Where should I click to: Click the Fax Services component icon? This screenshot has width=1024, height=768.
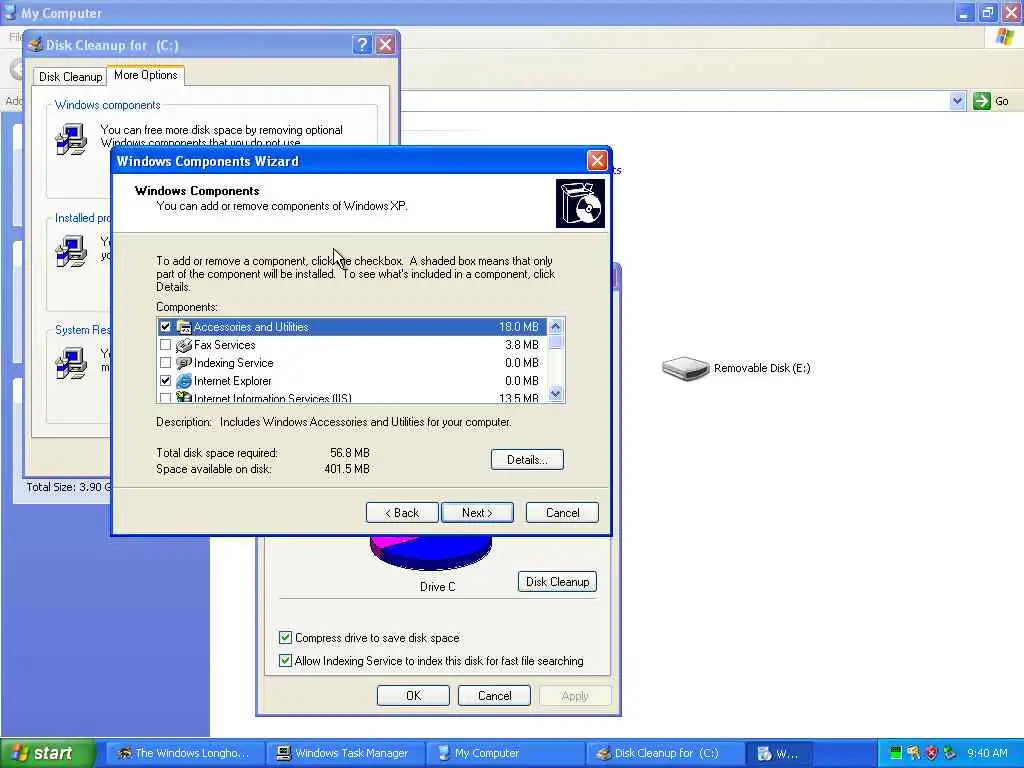[x=184, y=345]
